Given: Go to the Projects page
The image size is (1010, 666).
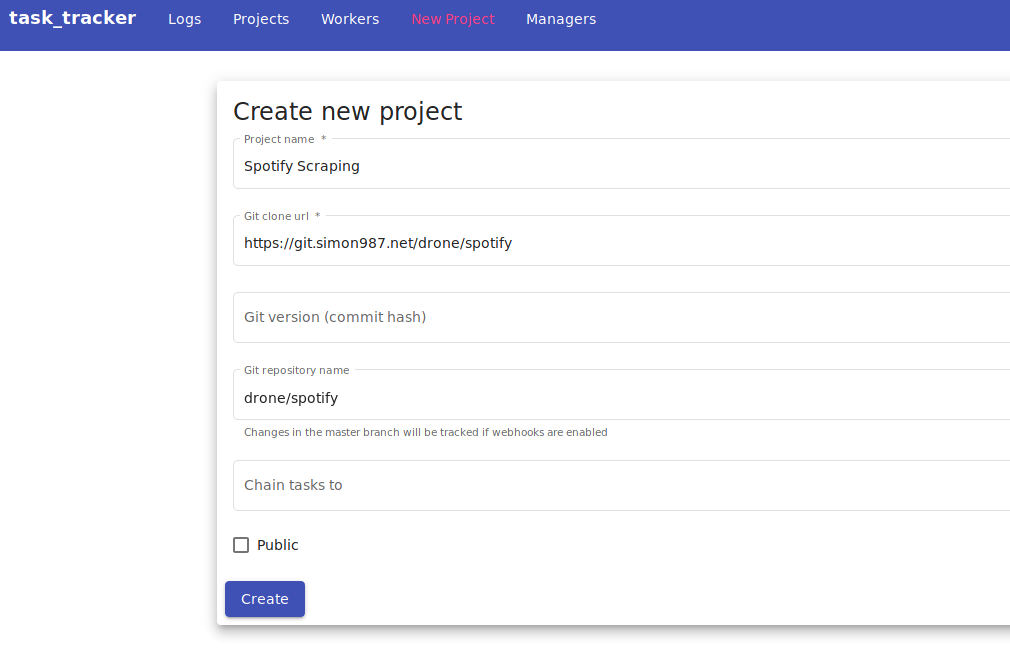Looking at the screenshot, I should tap(261, 19).
